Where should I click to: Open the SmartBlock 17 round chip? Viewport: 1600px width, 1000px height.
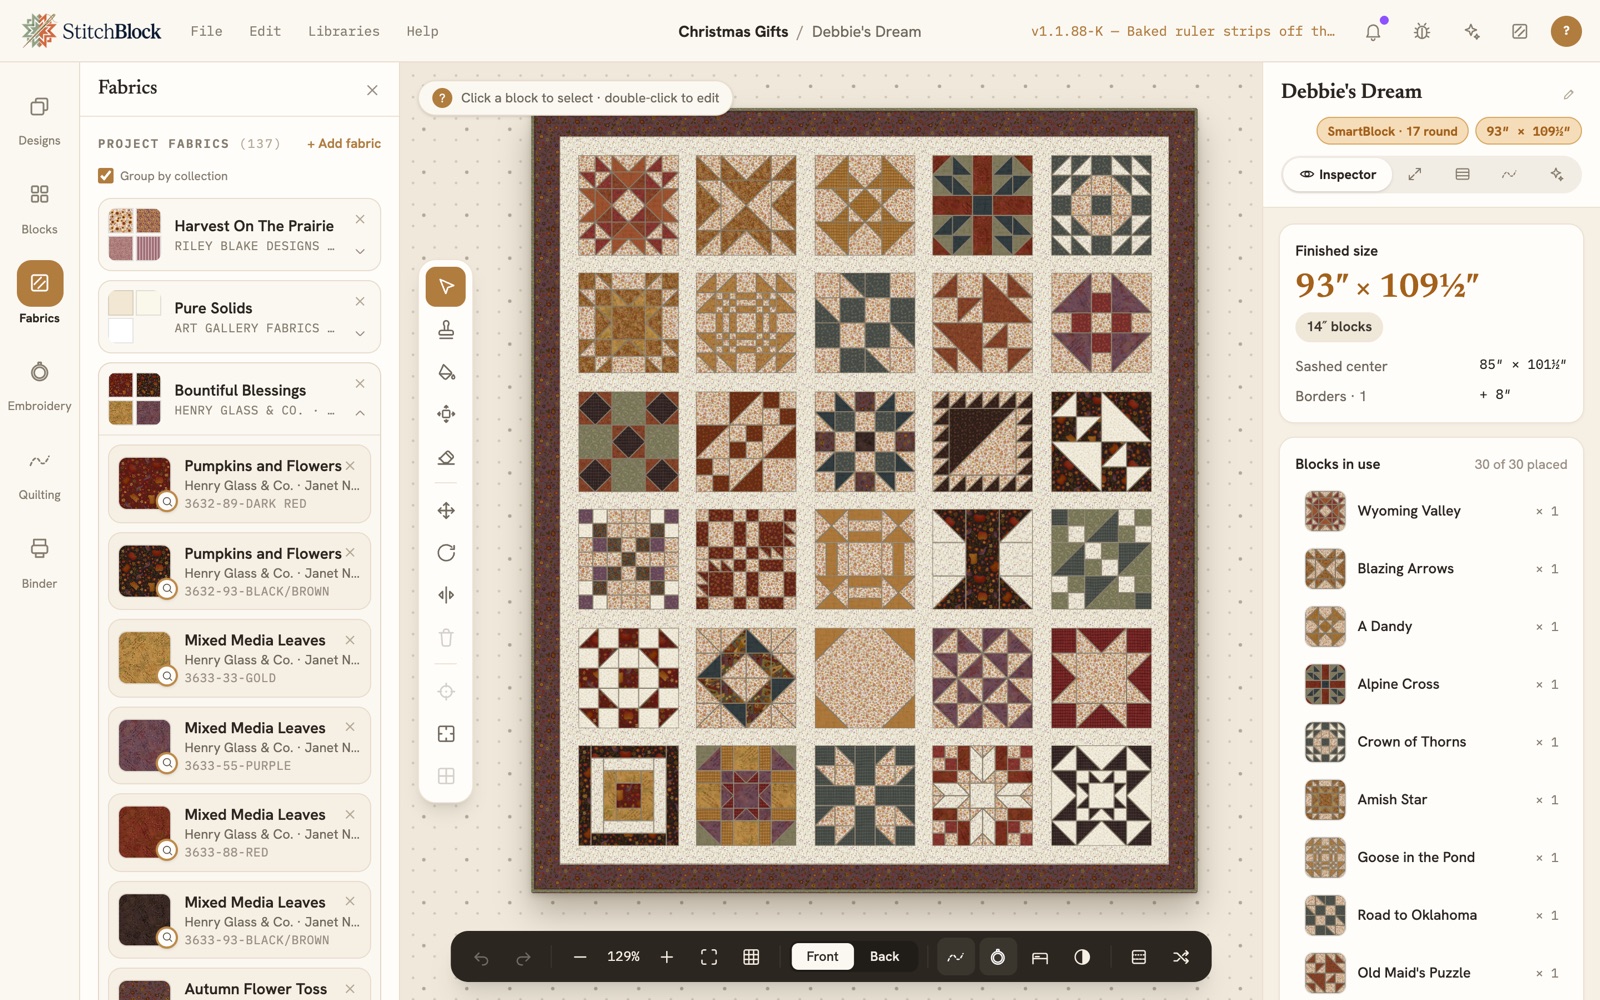1392,131
